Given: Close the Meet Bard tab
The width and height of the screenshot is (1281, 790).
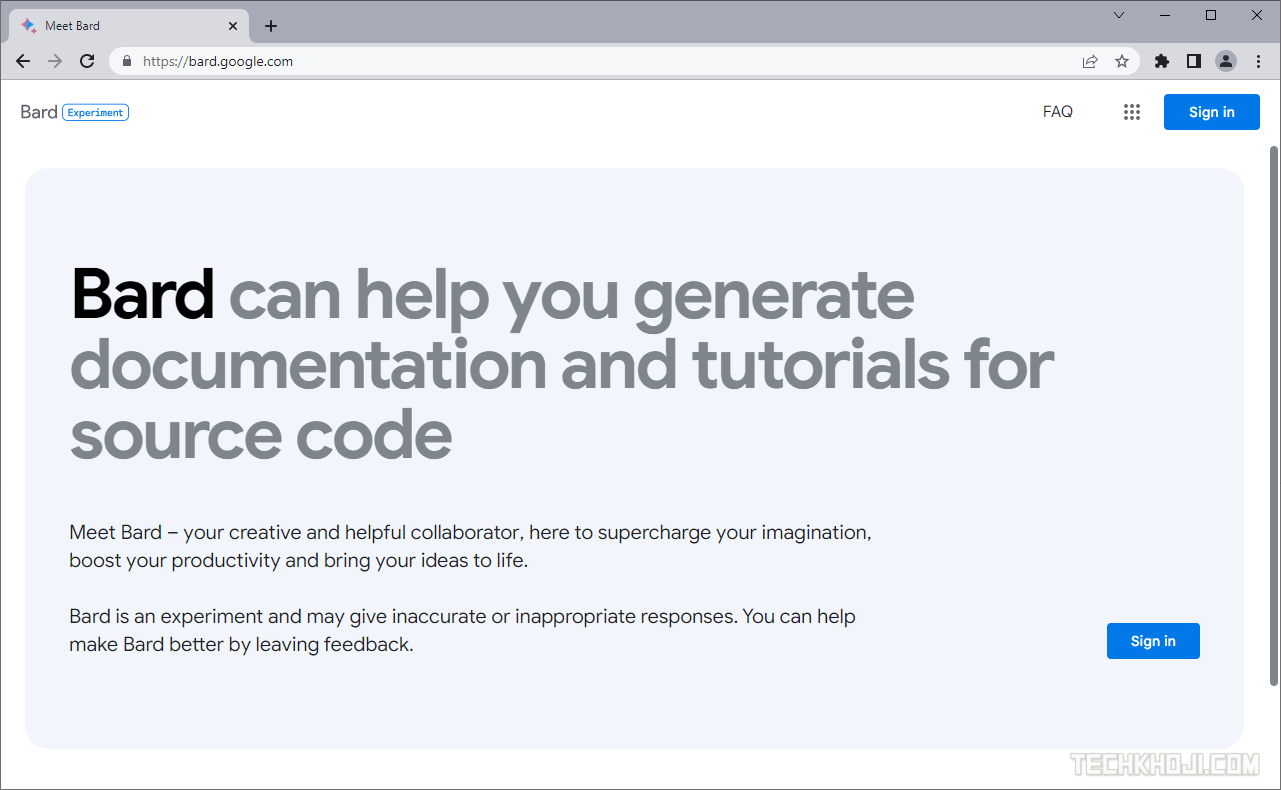Looking at the screenshot, I should [x=233, y=26].
